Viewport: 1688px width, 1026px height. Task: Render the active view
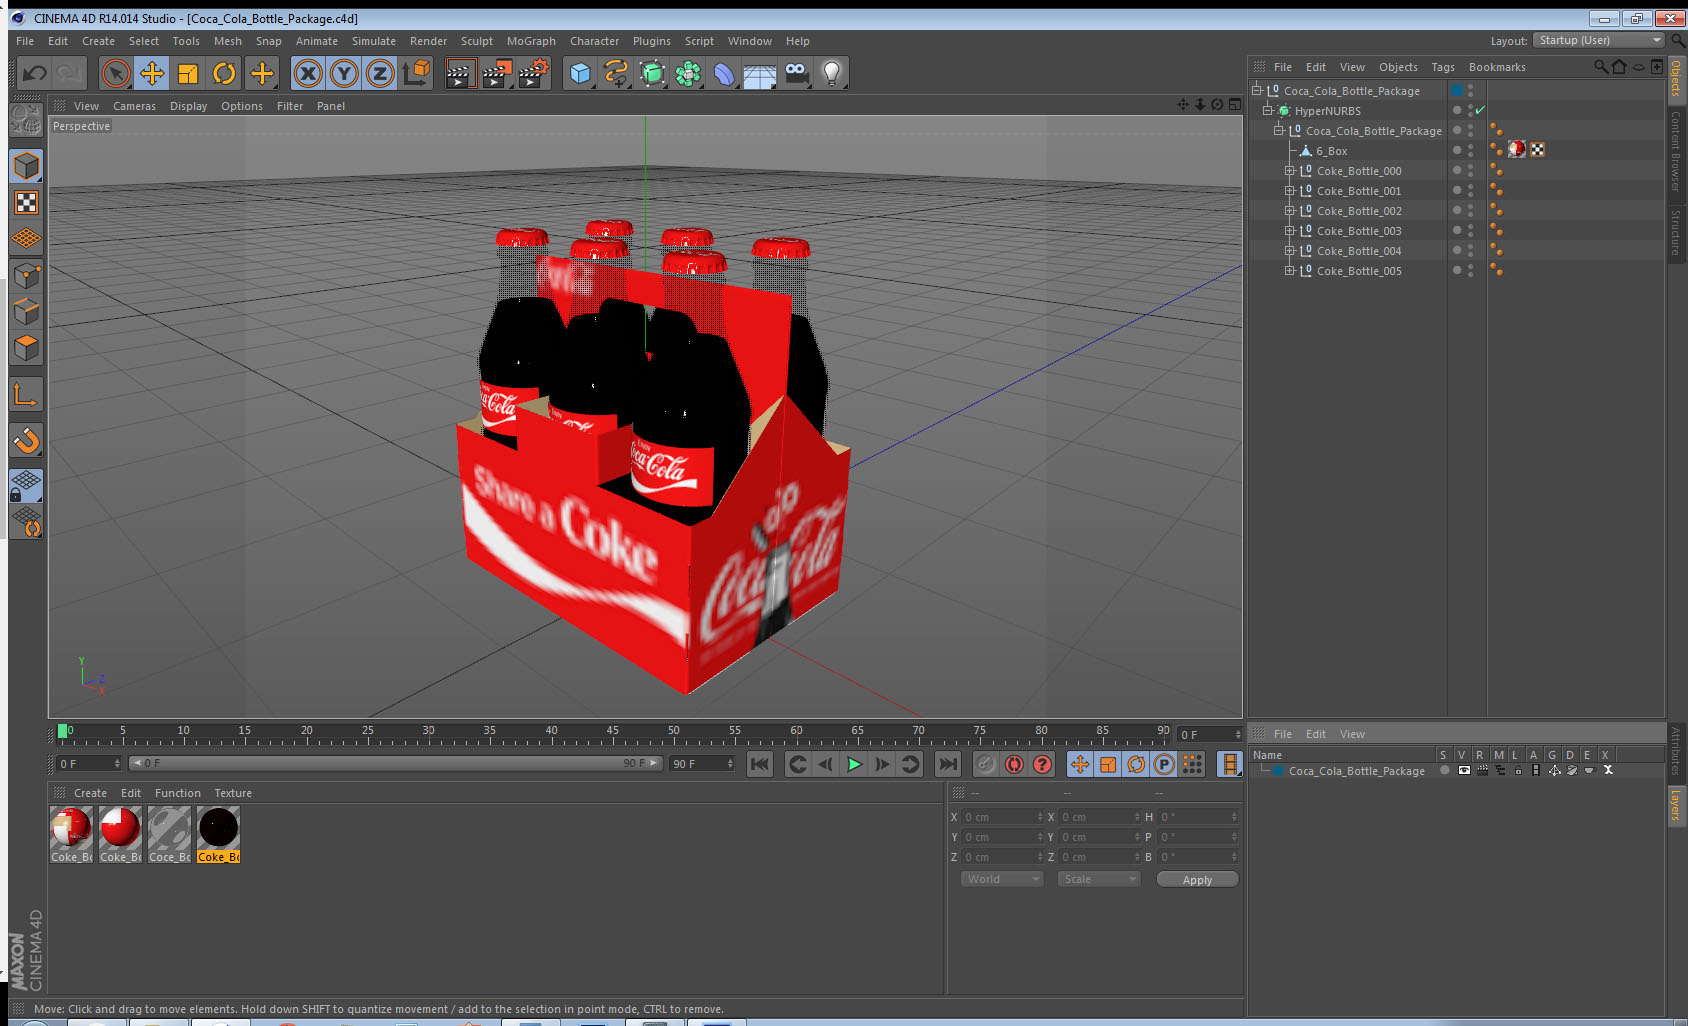(x=459, y=73)
